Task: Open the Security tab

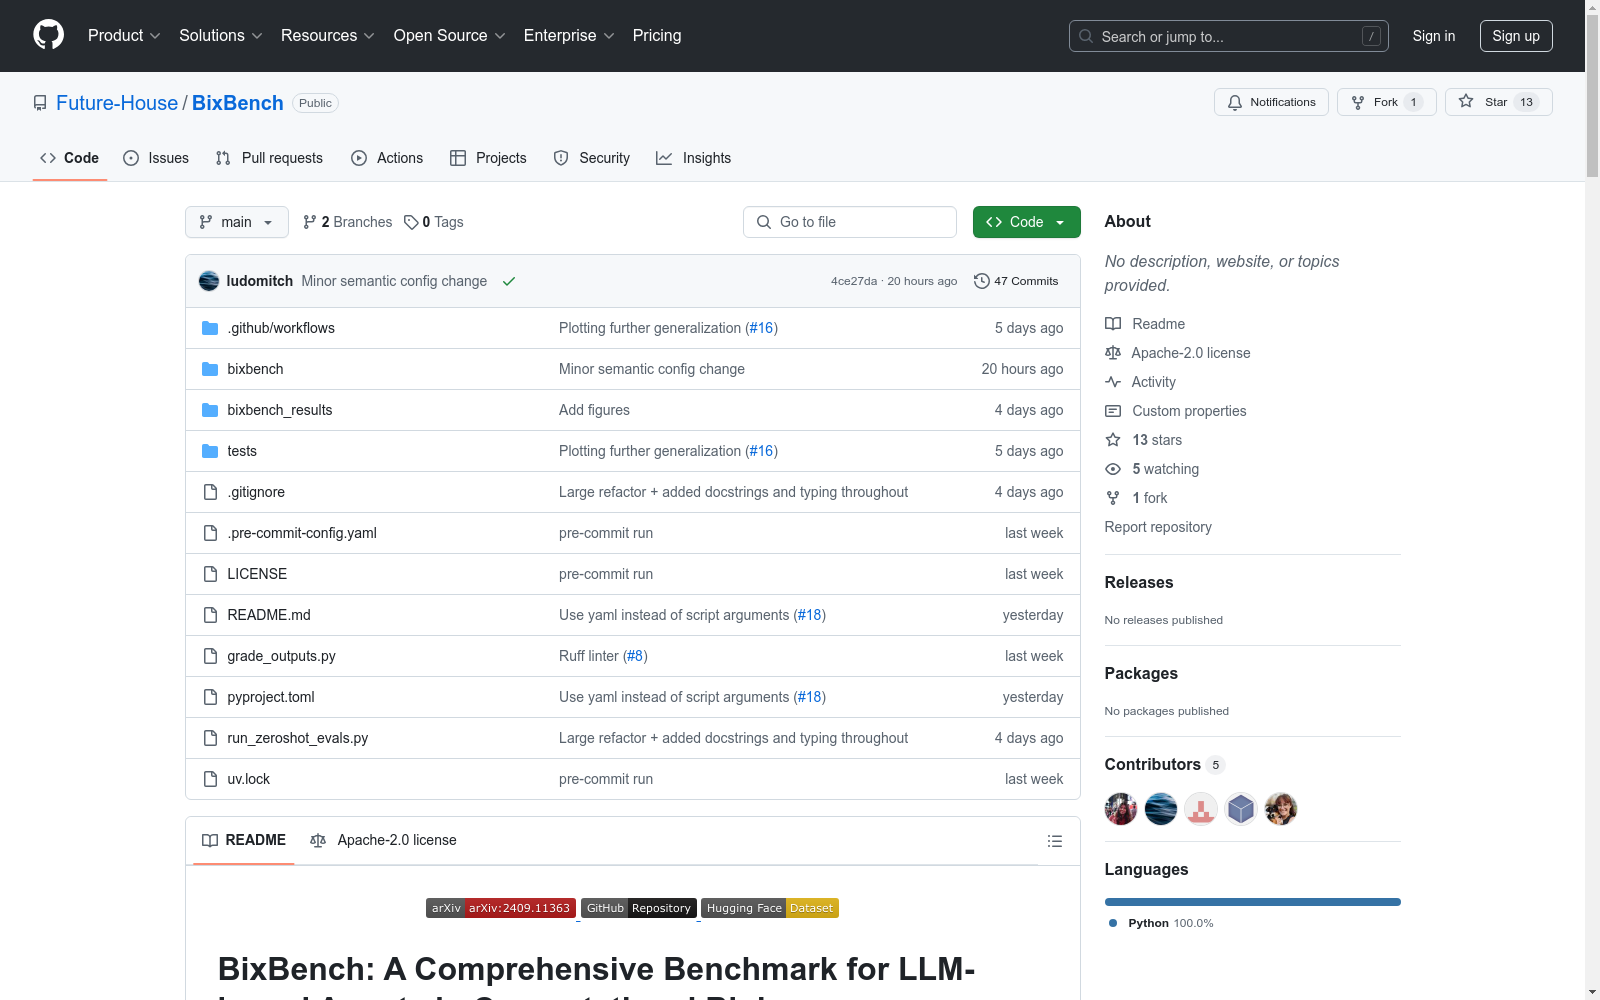Action: (592, 158)
